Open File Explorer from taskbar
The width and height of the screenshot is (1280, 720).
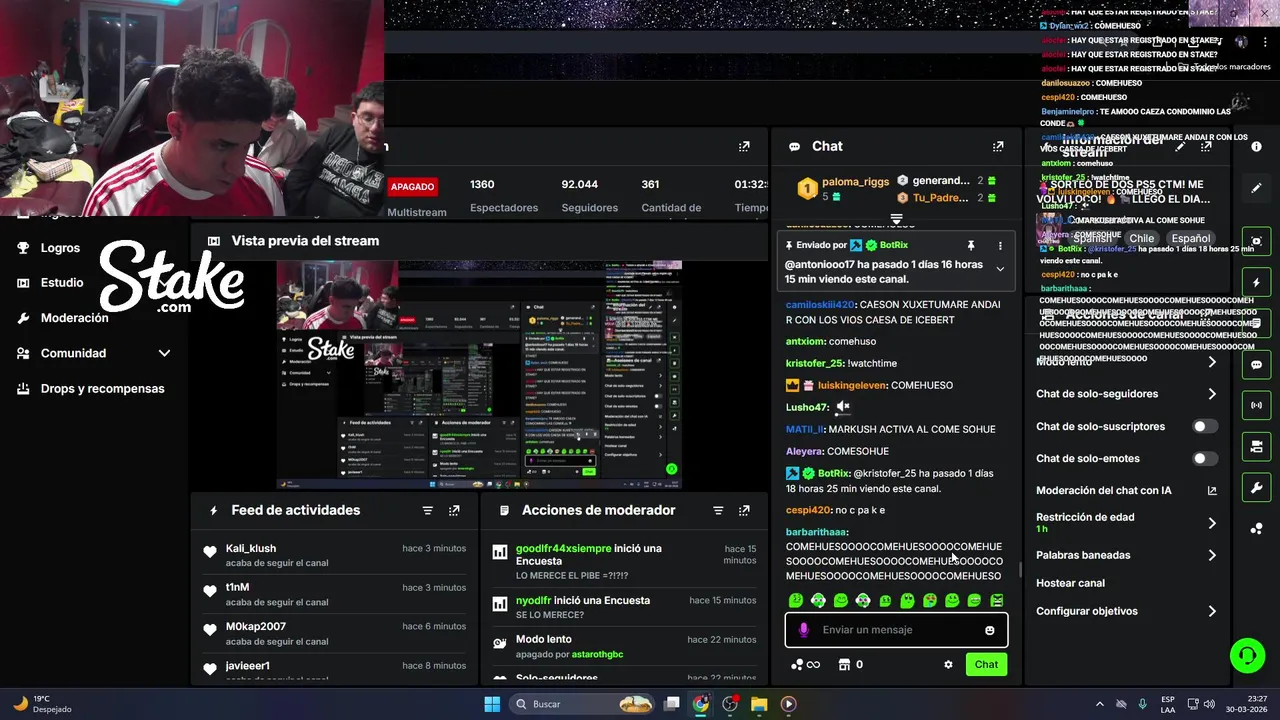[x=759, y=704]
